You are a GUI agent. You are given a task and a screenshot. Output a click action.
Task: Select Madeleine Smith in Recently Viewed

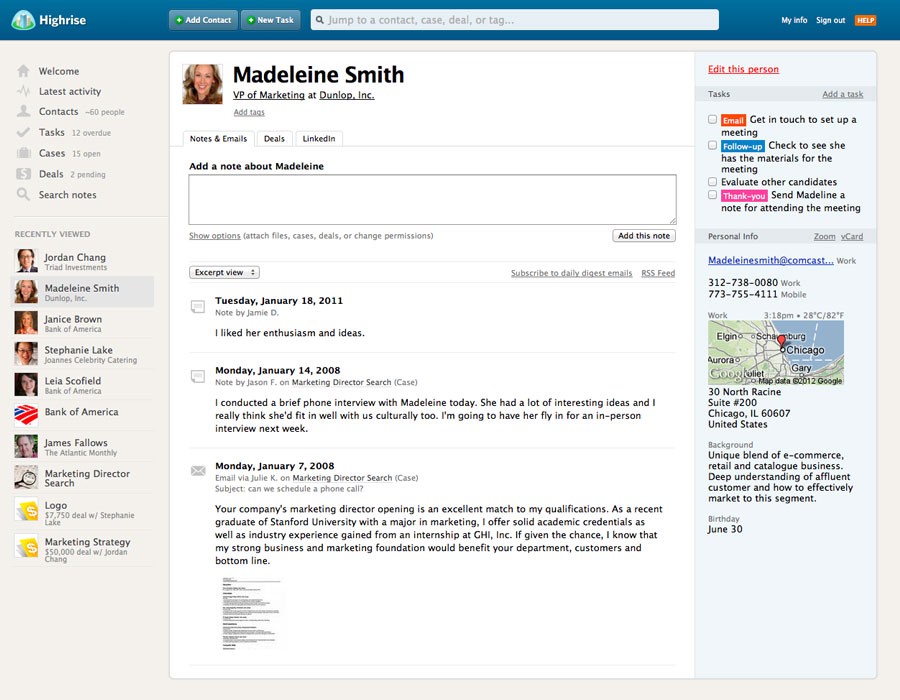tap(82, 291)
